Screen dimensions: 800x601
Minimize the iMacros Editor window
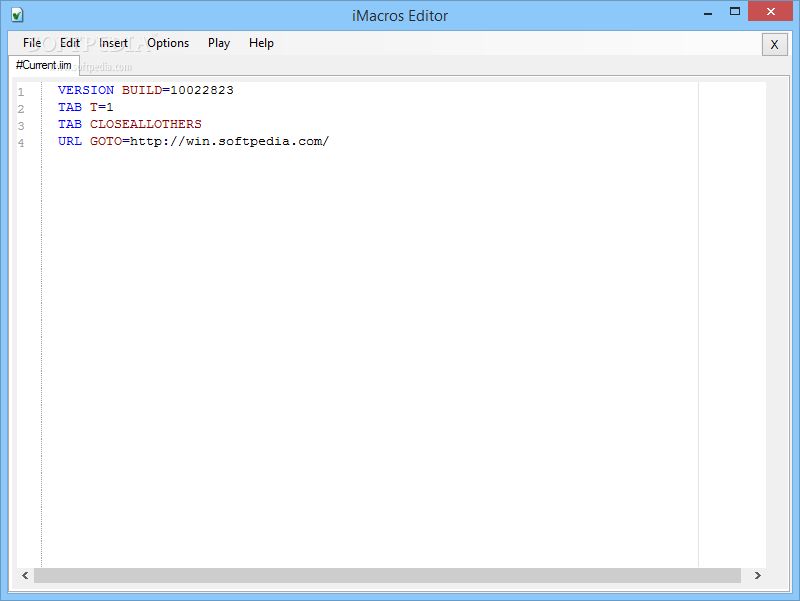708,12
